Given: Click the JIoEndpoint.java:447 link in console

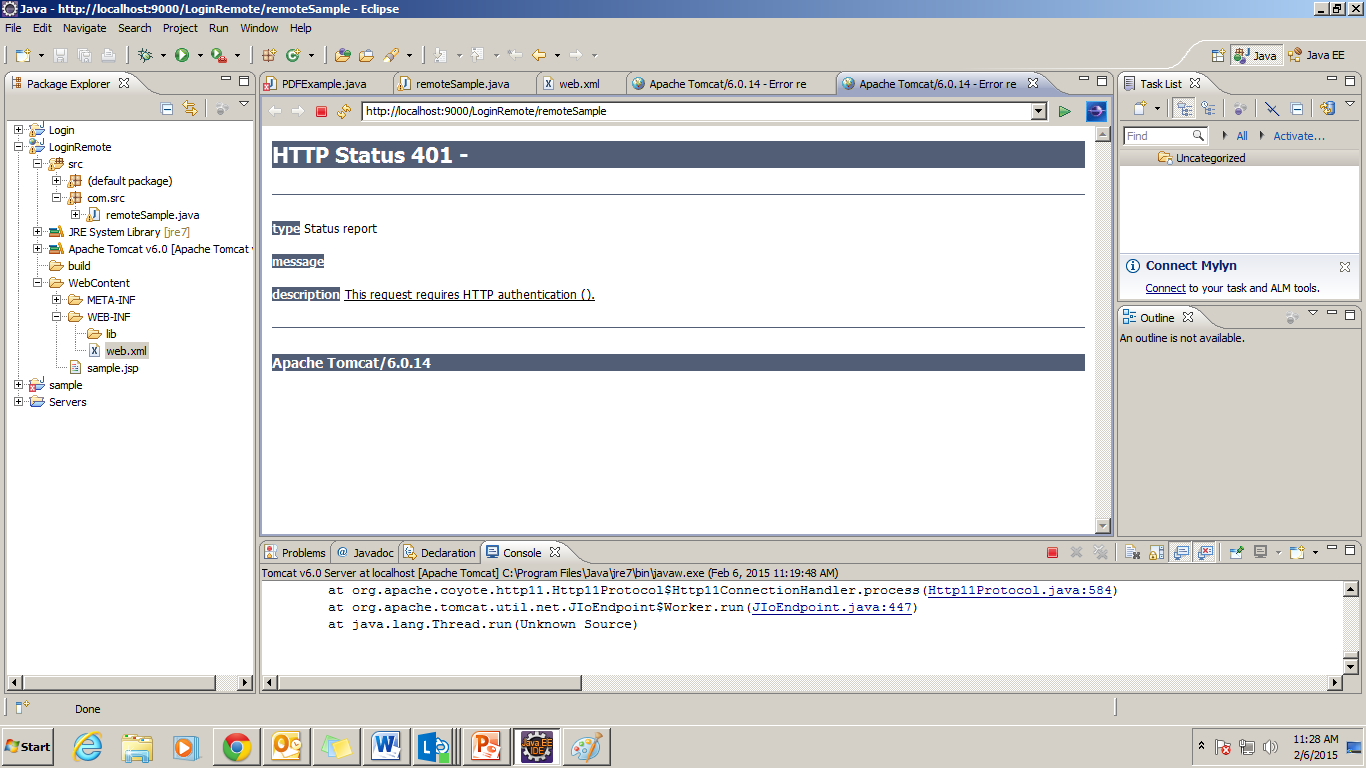Looking at the screenshot, I should (x=832, y=607).
